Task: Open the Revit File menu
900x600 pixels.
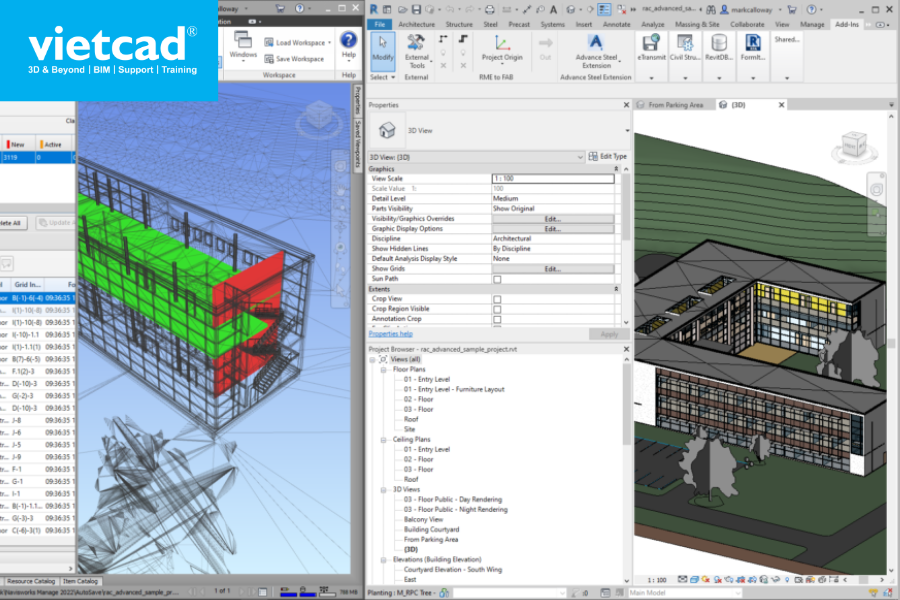Action: 379,24
